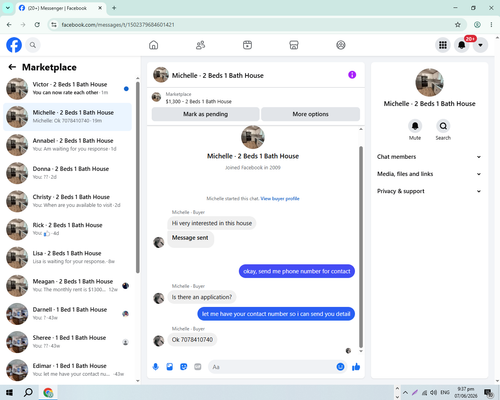500x400 pixels.
Task: Open the Facebook menu grid icon
Action: (443, 45)
